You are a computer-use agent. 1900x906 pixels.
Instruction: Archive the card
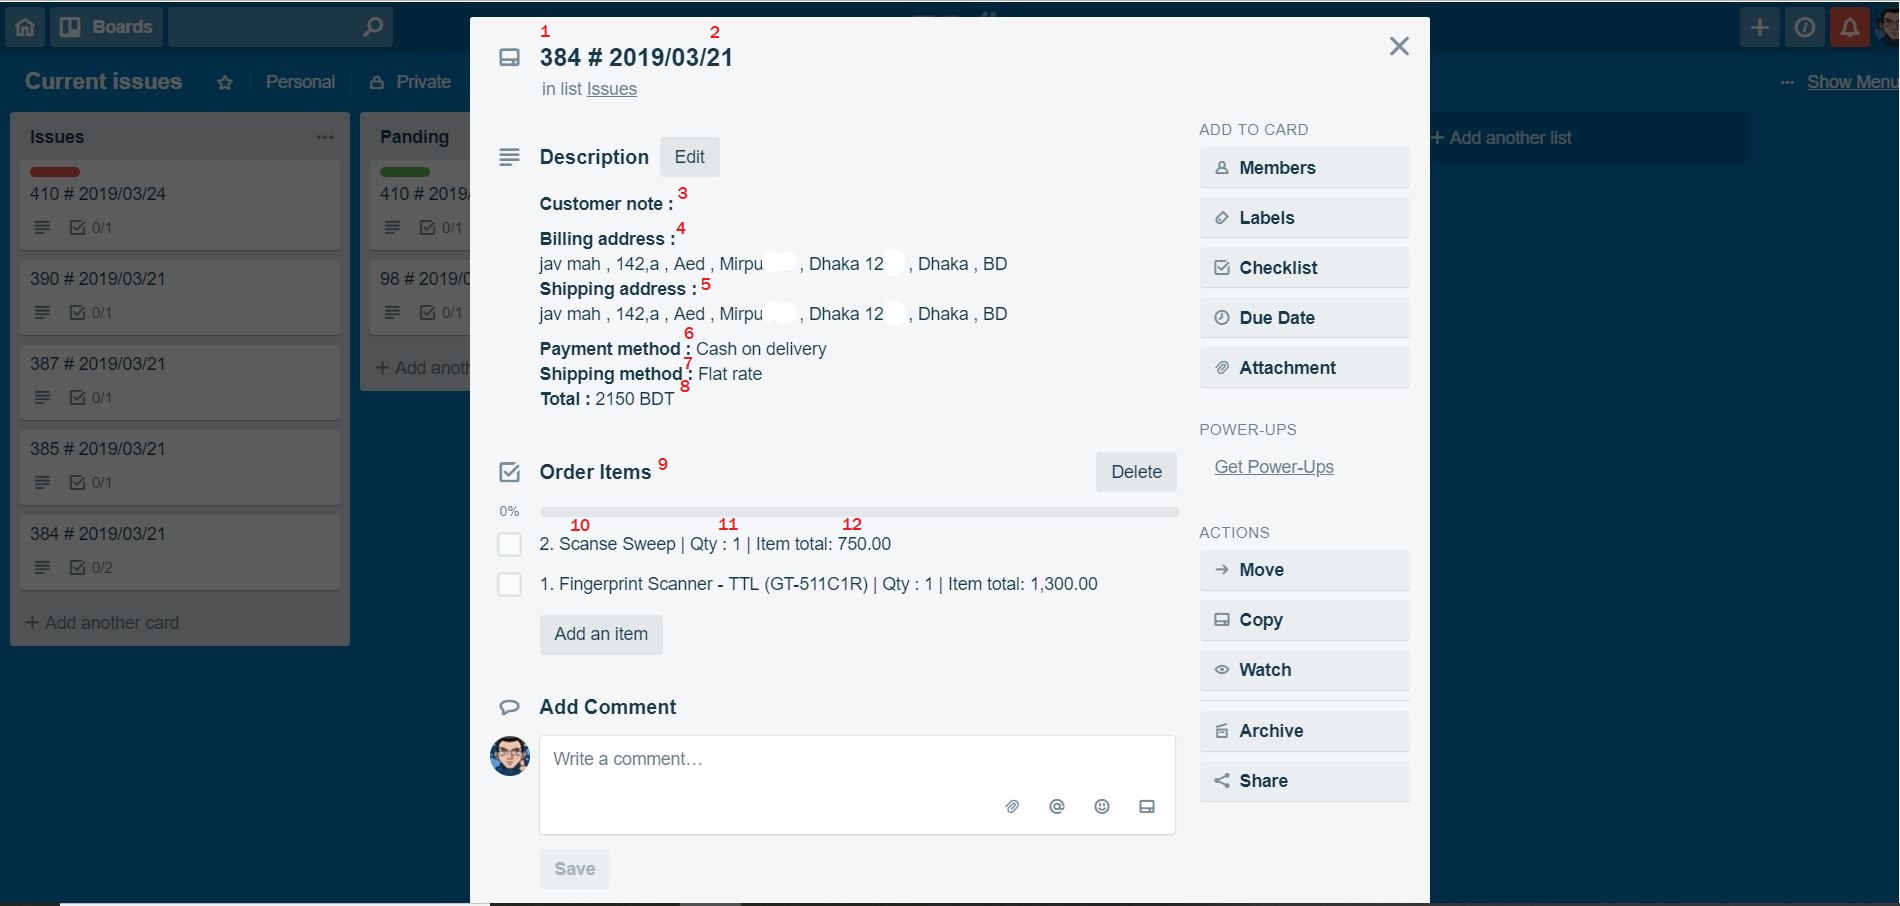[1305, 731]
